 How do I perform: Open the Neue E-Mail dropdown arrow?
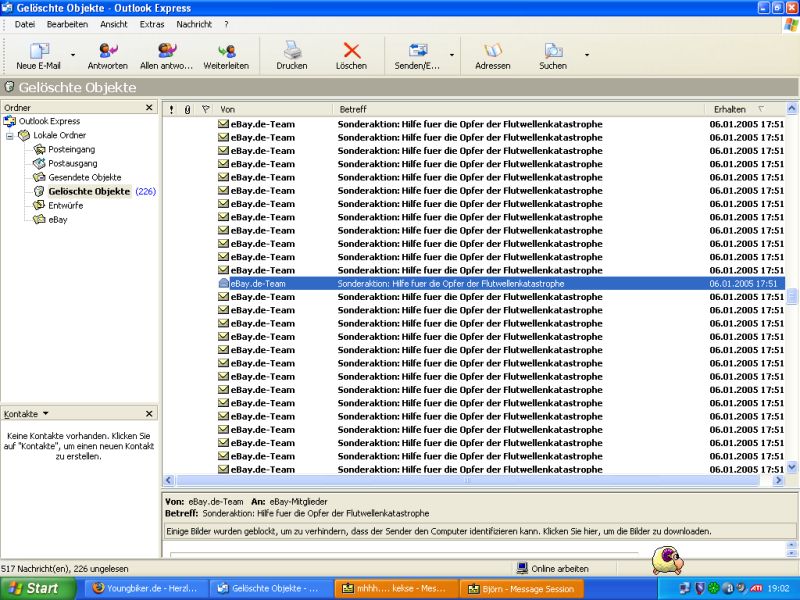tap(73, 55)
